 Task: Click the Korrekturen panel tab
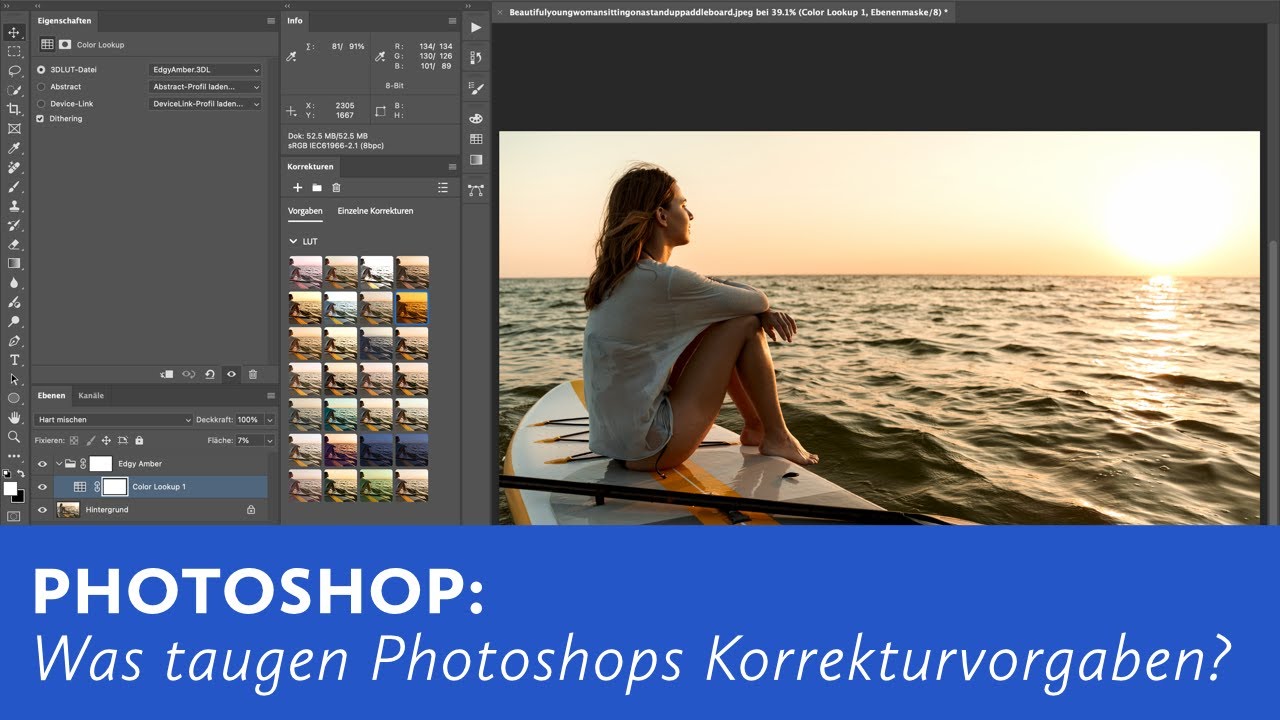(310, 166)
